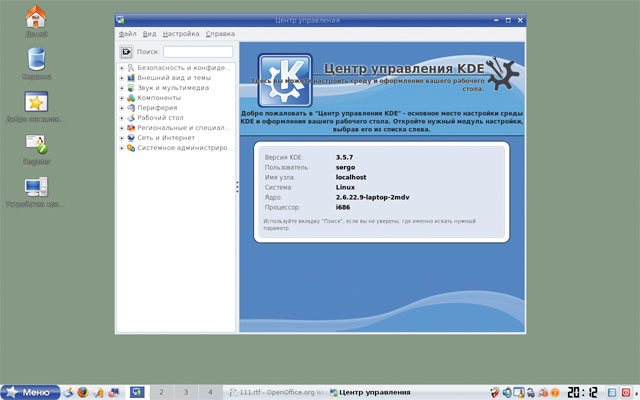640x400 pixels.
Task: Click the fourth quick-launch icon on the panel
Action: click(x=113, y=392)
